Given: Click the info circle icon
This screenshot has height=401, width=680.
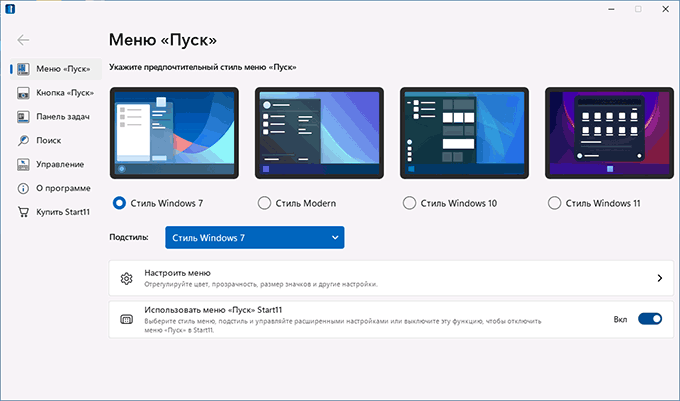Looking at the screenshot, I should click(23, 188).
